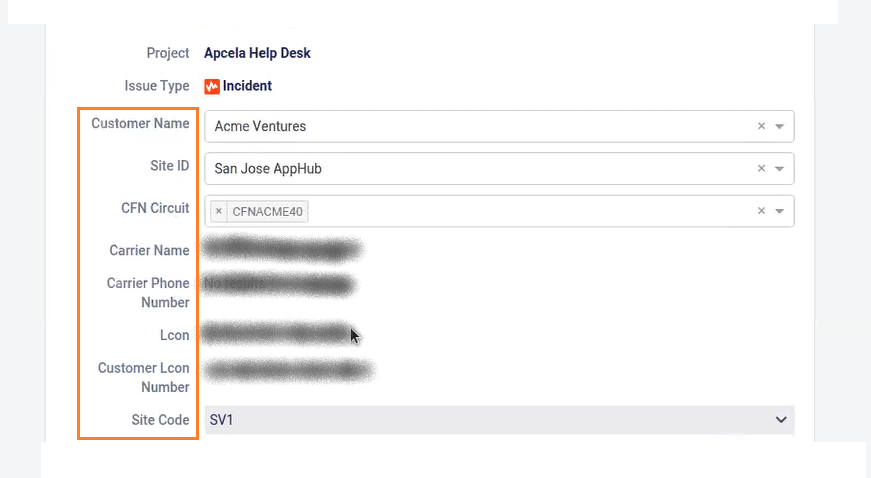Click empty area inside CFN Circuit field
The height and width of the screenshot is (478, 871).
(520, 211)
